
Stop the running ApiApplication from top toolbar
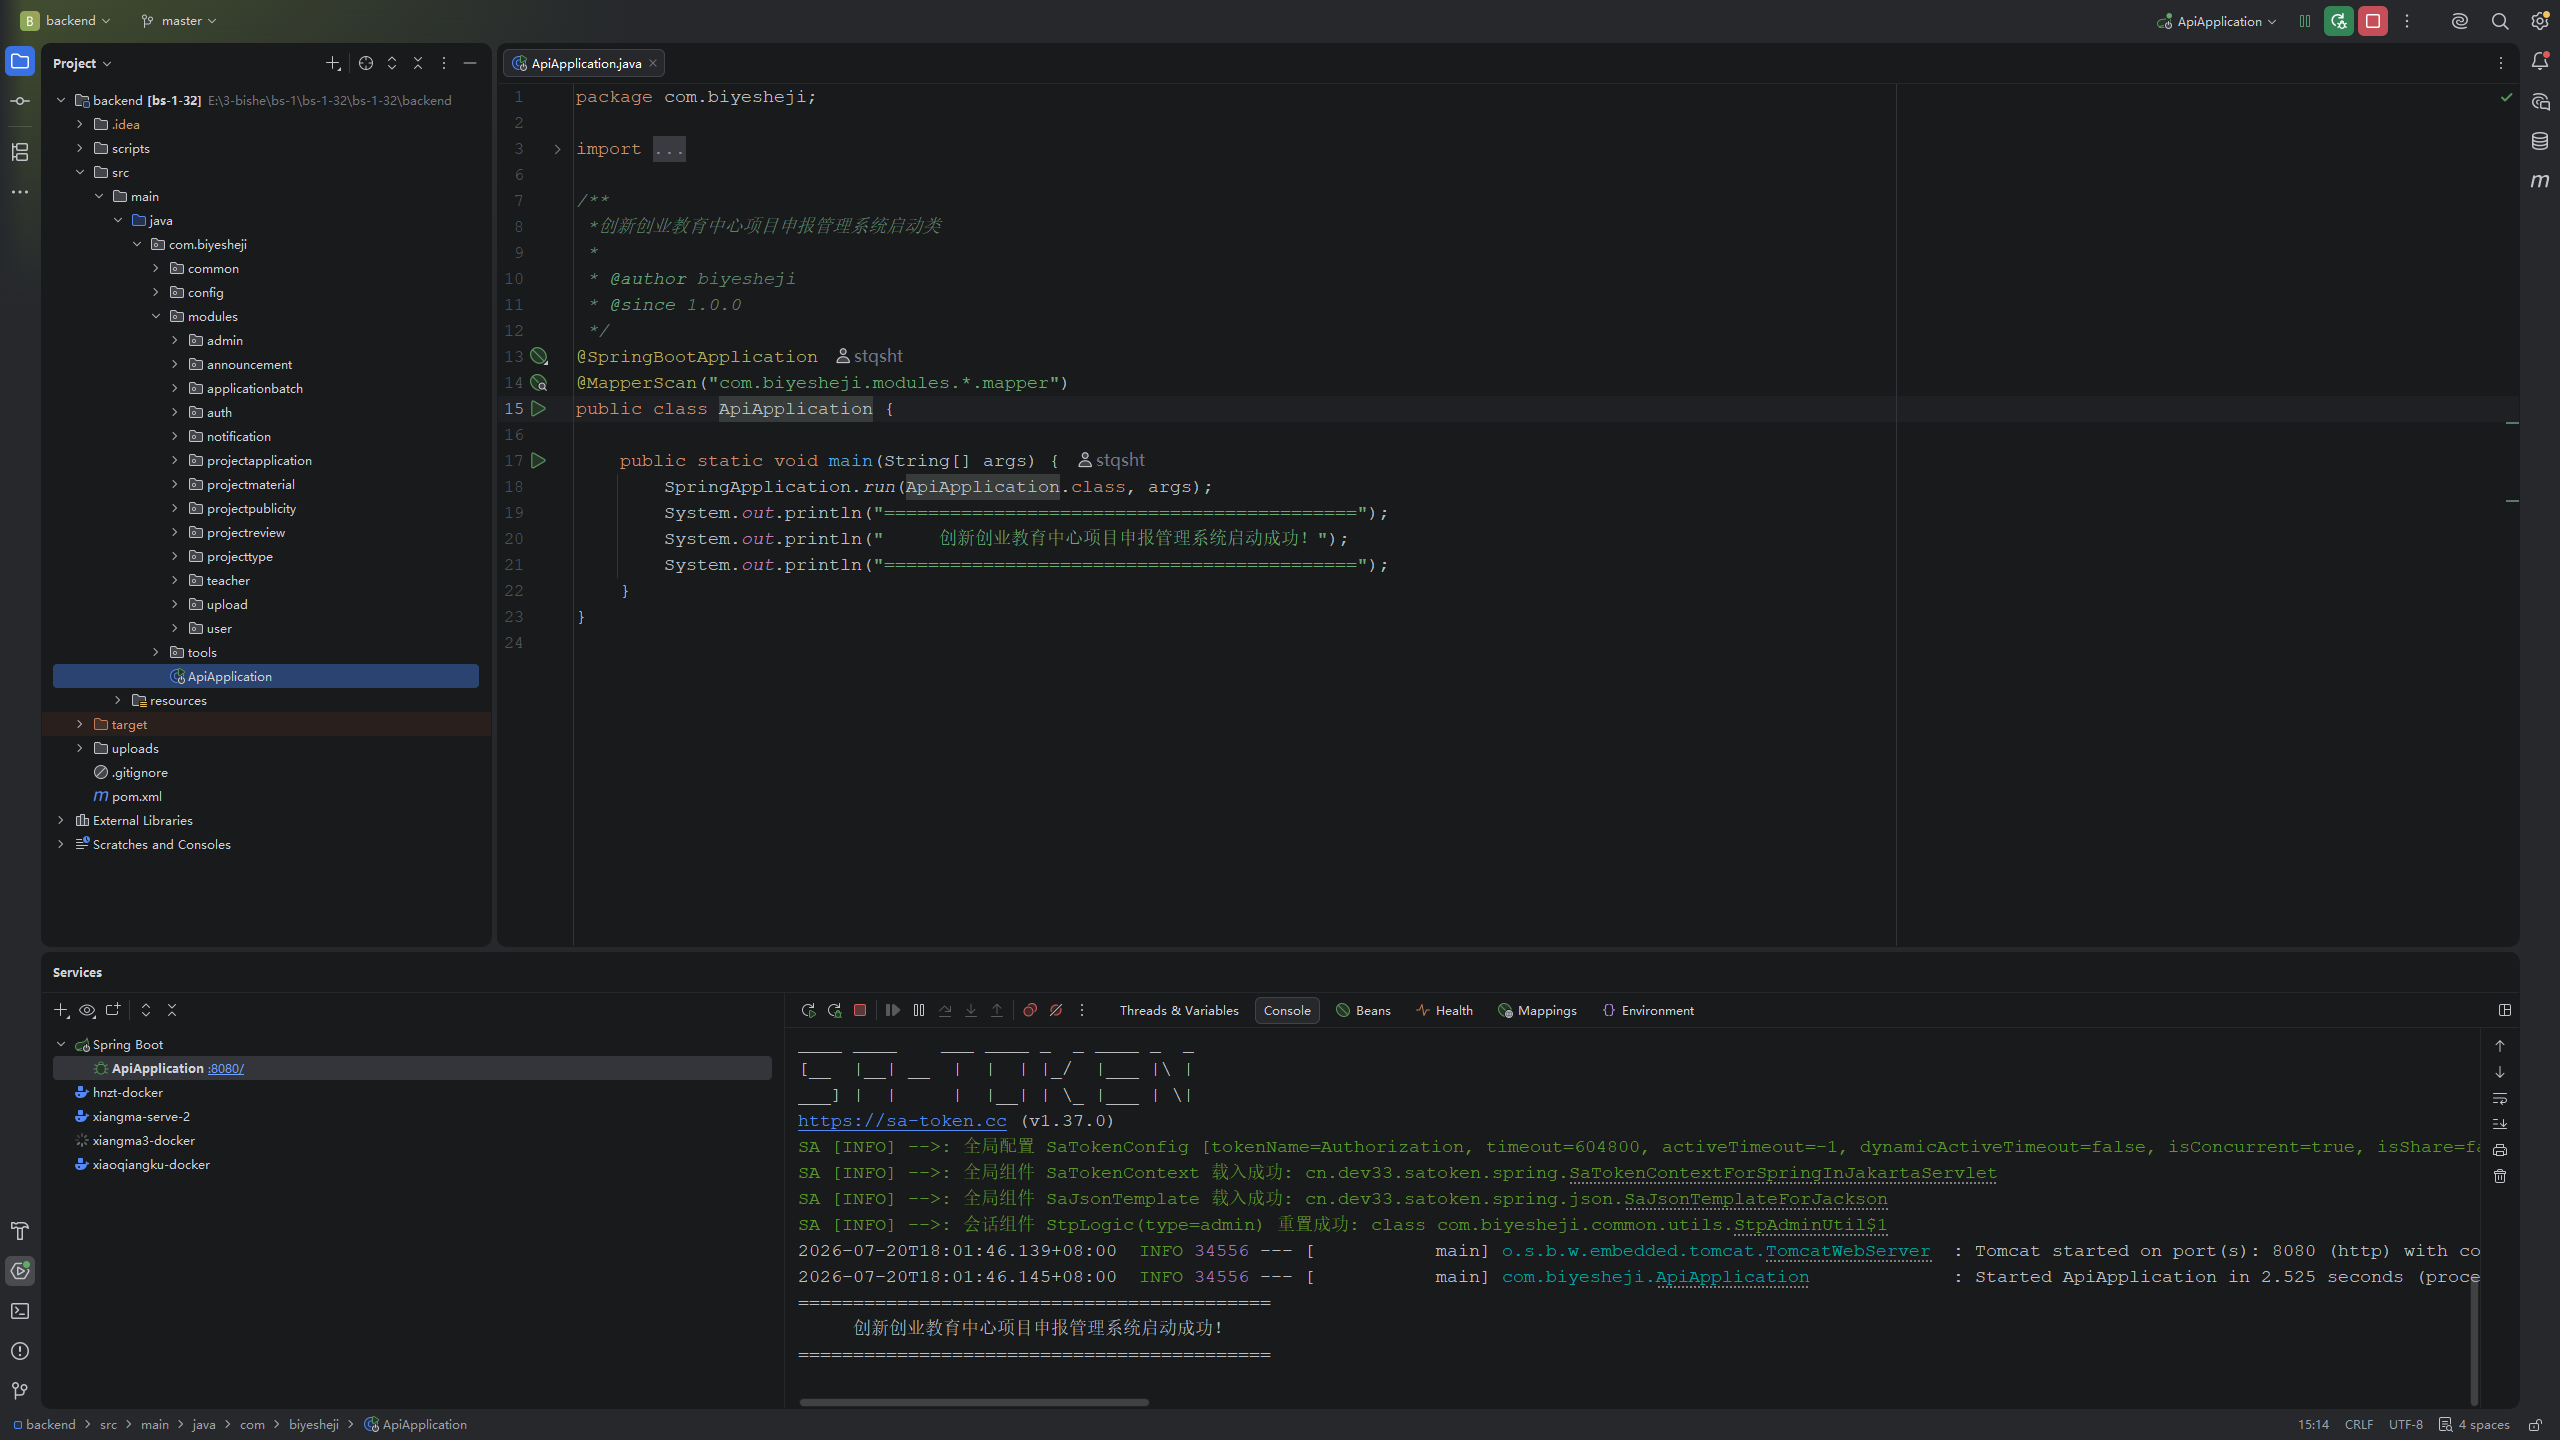2373,21
